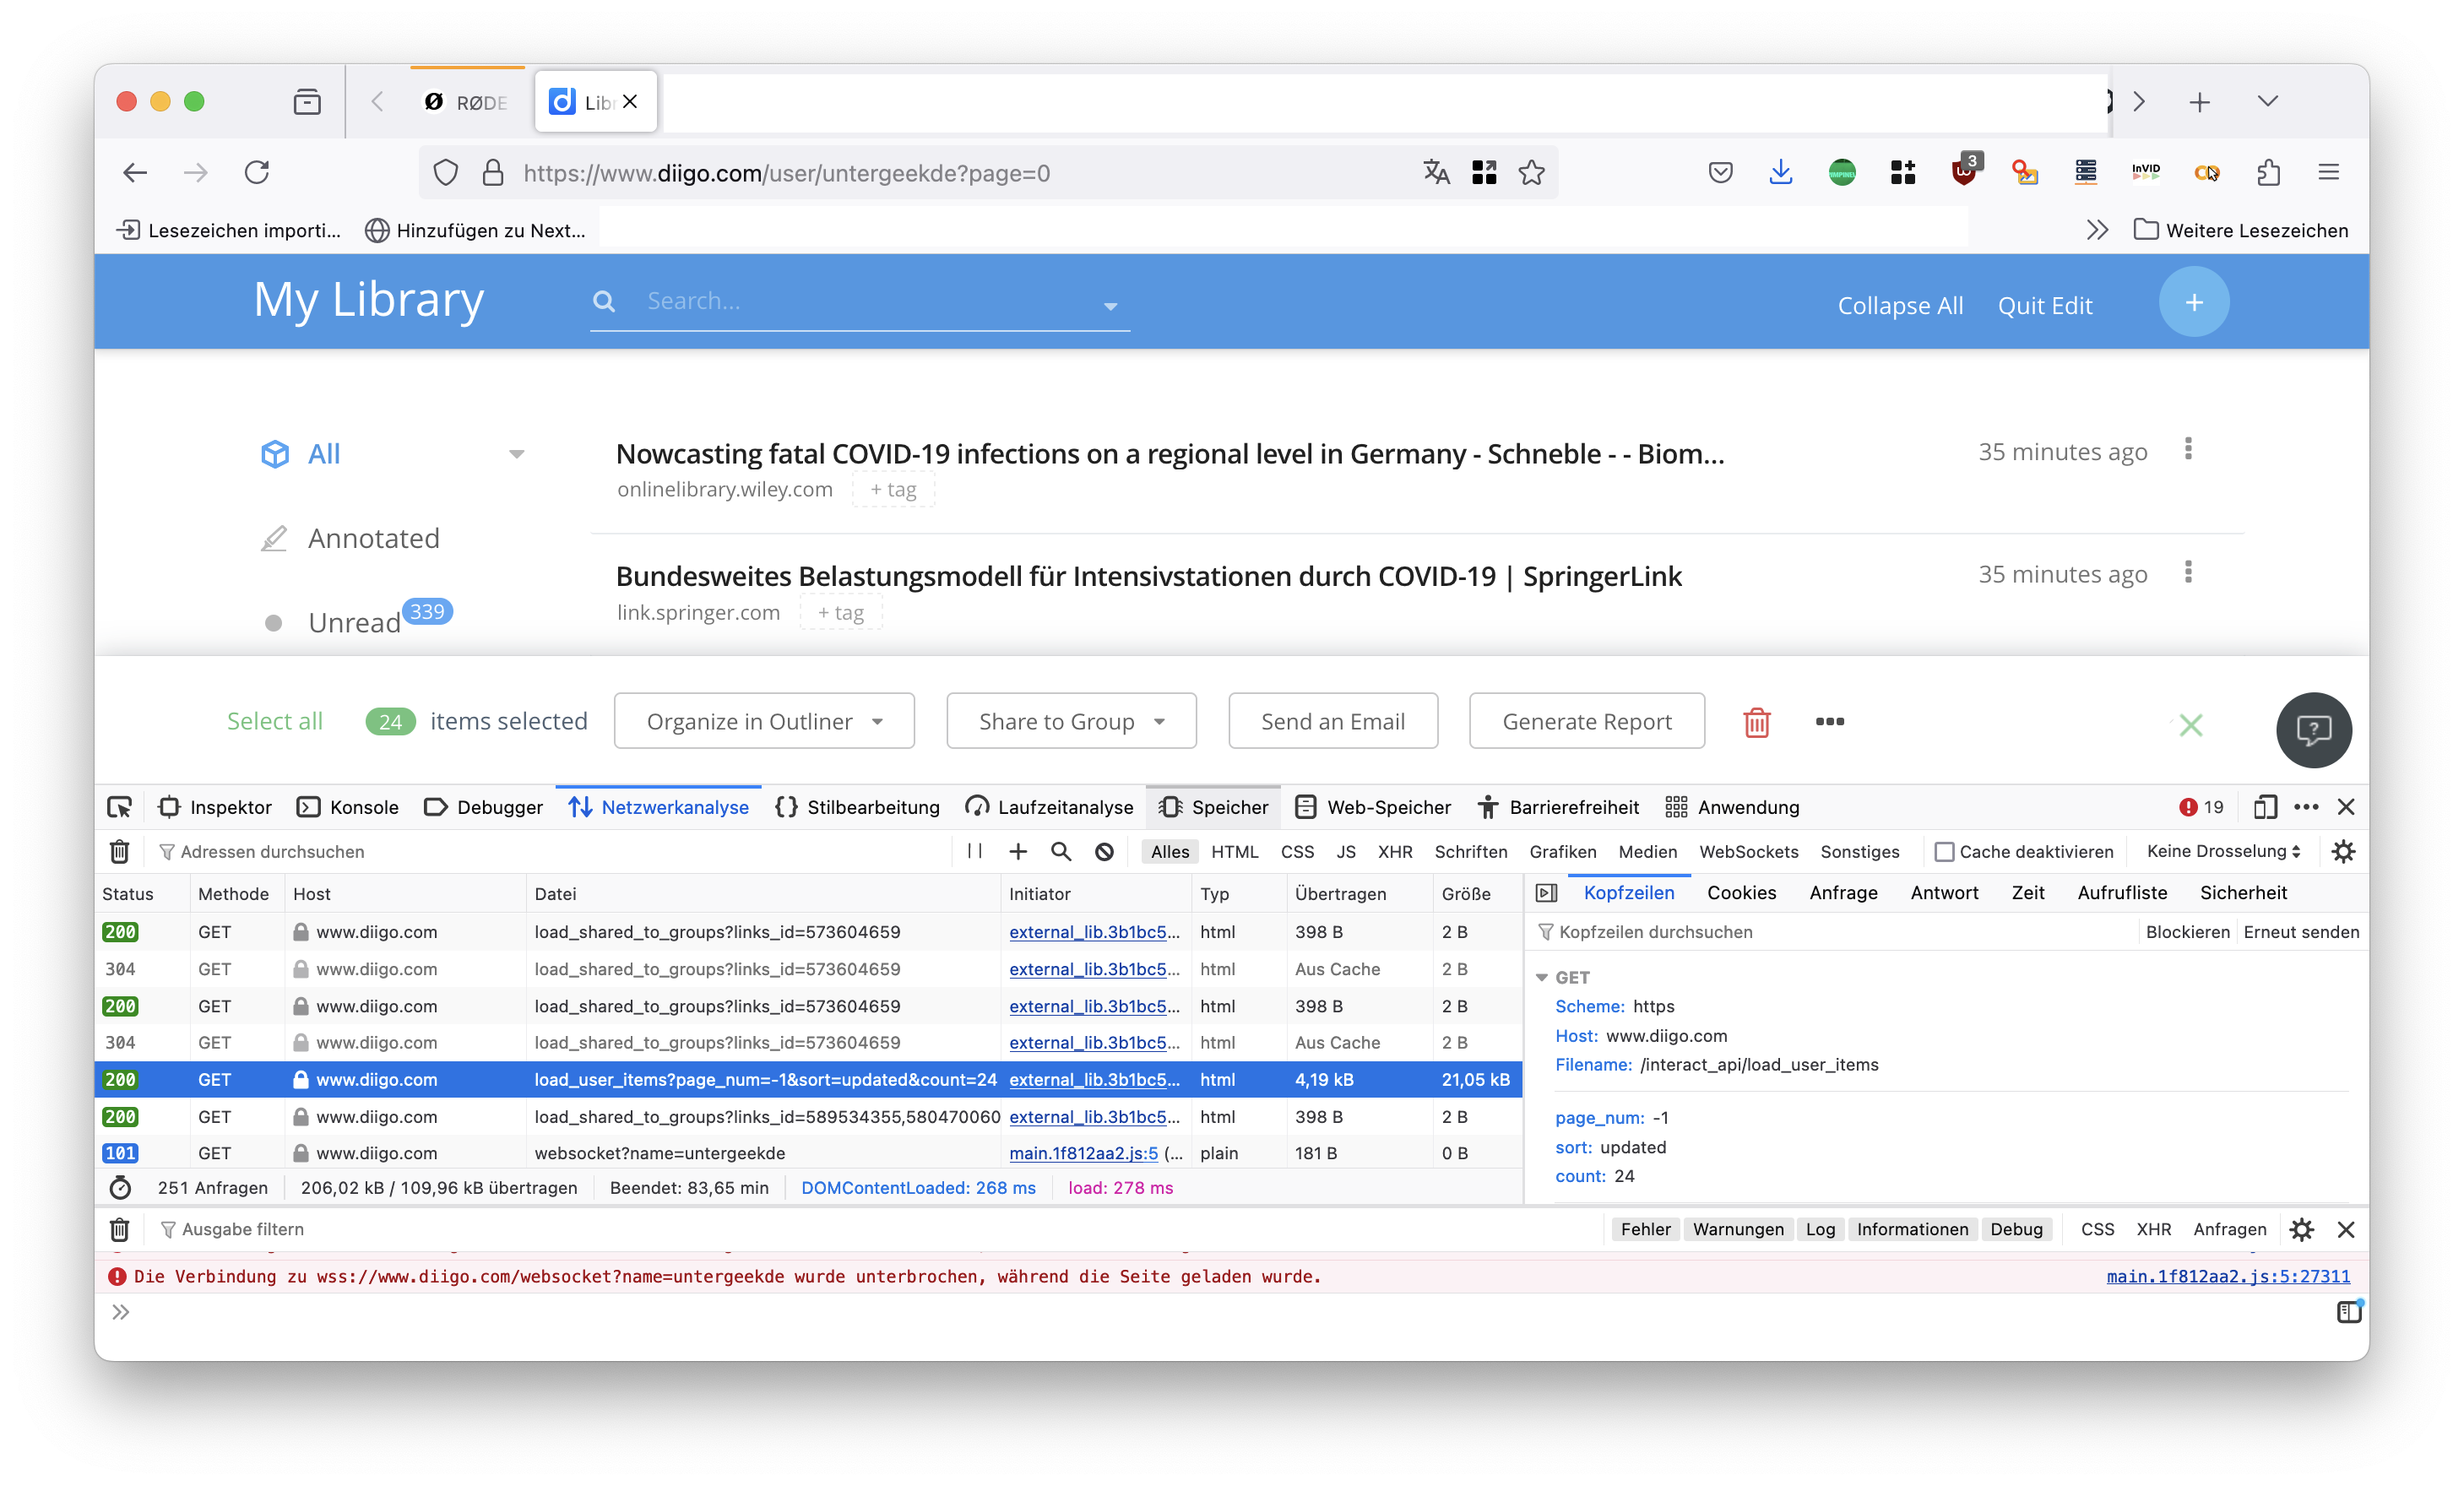Toggle the Log console filter
Screen dimensions: 2464x1486
[1820, 1229]
